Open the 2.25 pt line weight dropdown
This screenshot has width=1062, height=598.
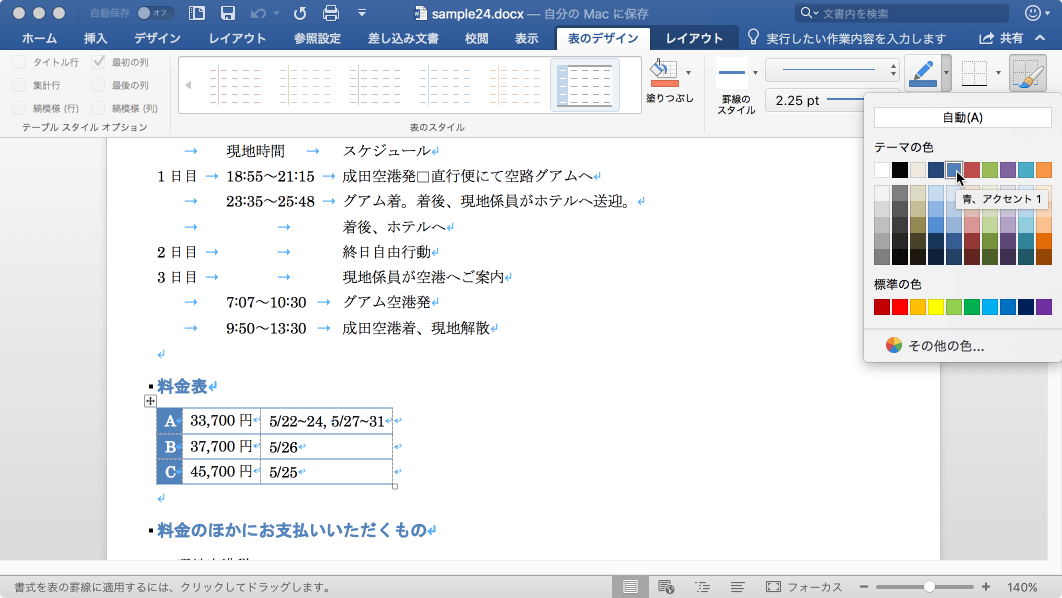[815, 100]
